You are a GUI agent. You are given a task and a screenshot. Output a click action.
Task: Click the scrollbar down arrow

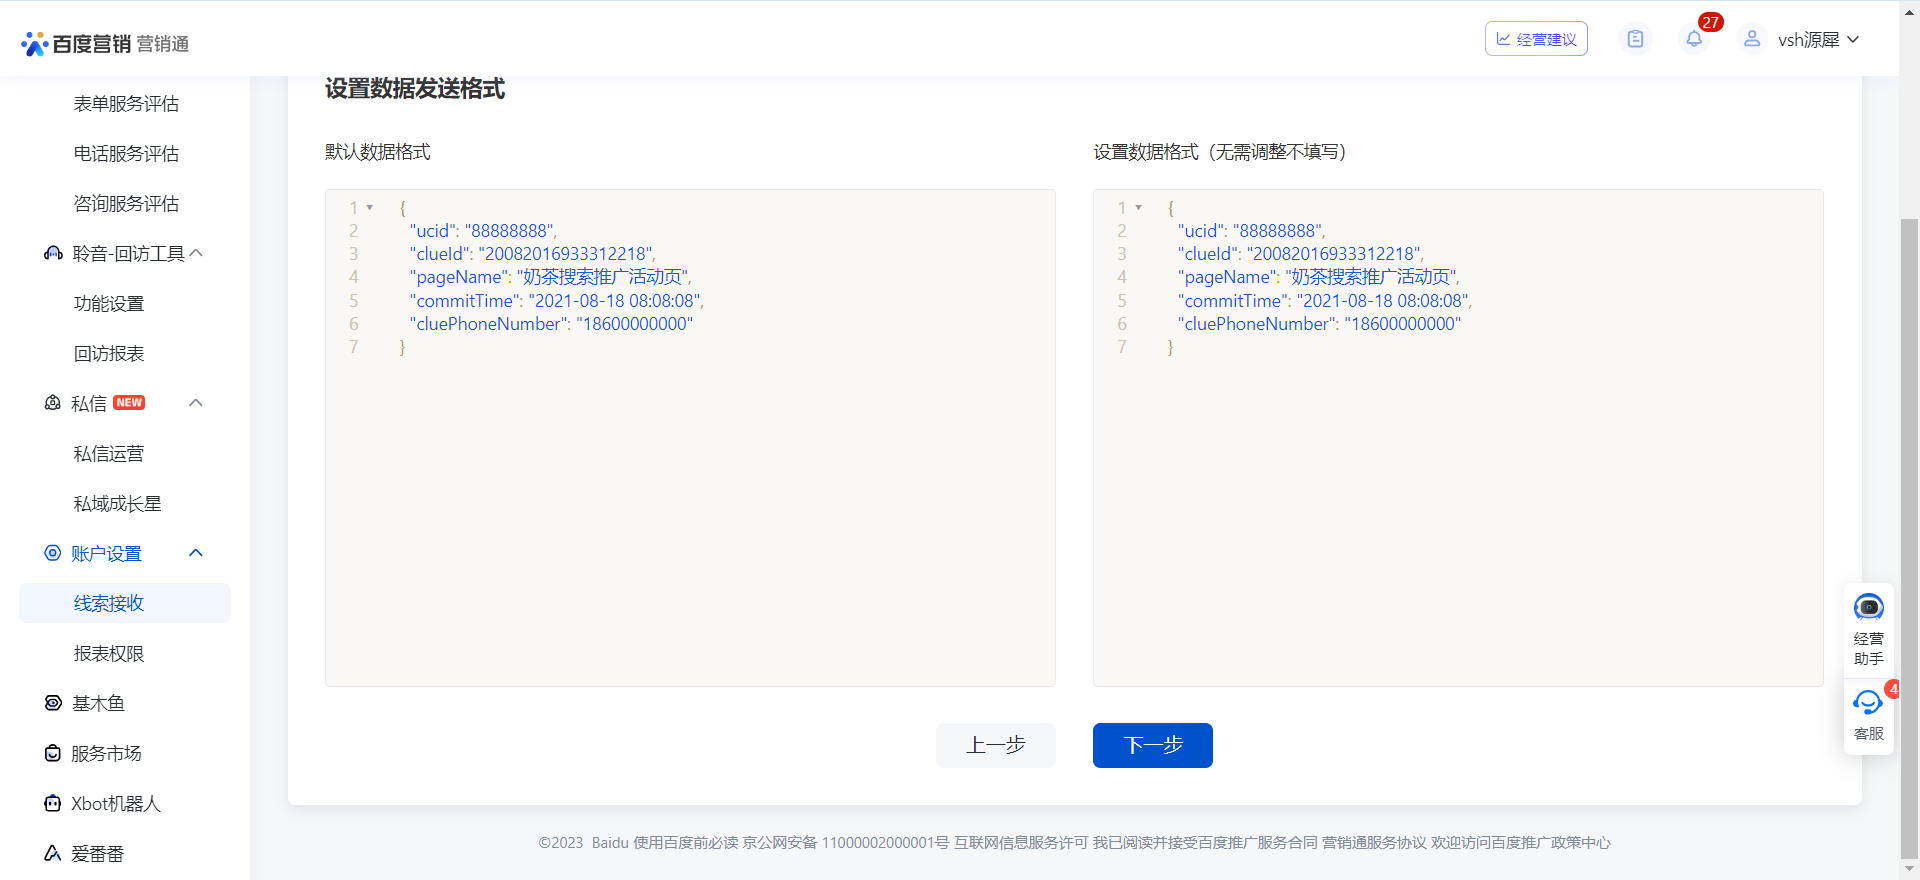pyautogui.click(x=1909, y=869)
